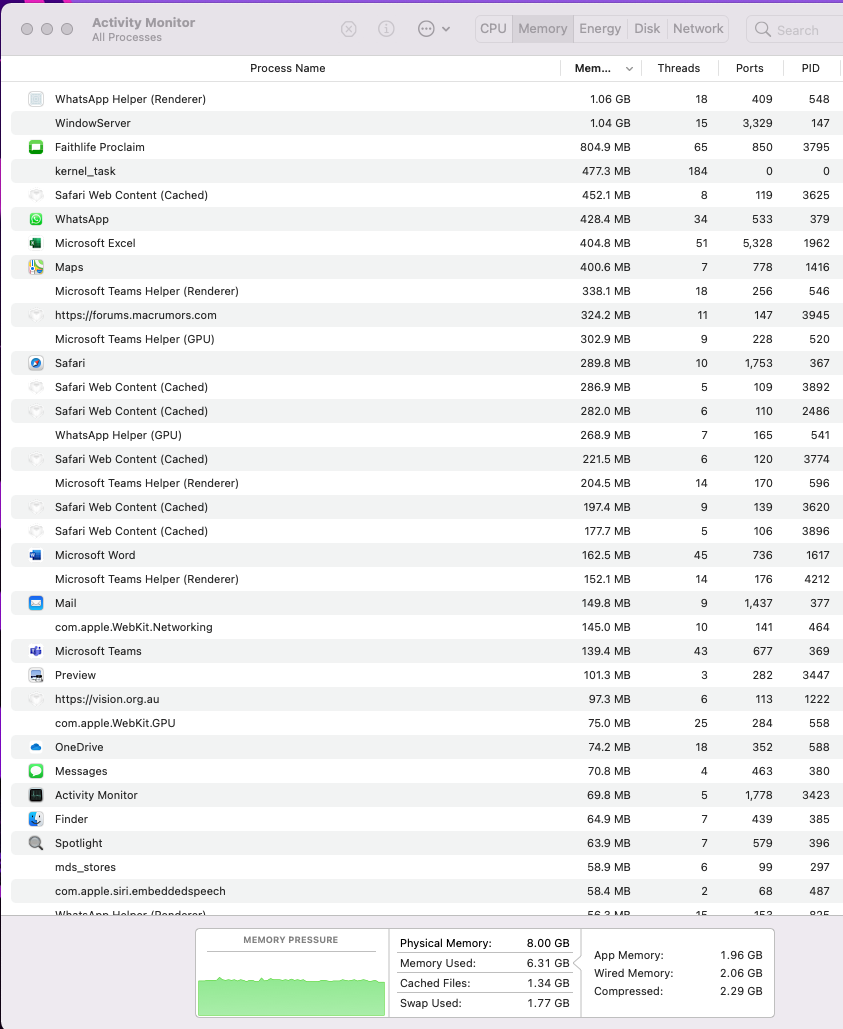
Task: Click the Spotlight magnifier icon
Action: coord(36,843)
